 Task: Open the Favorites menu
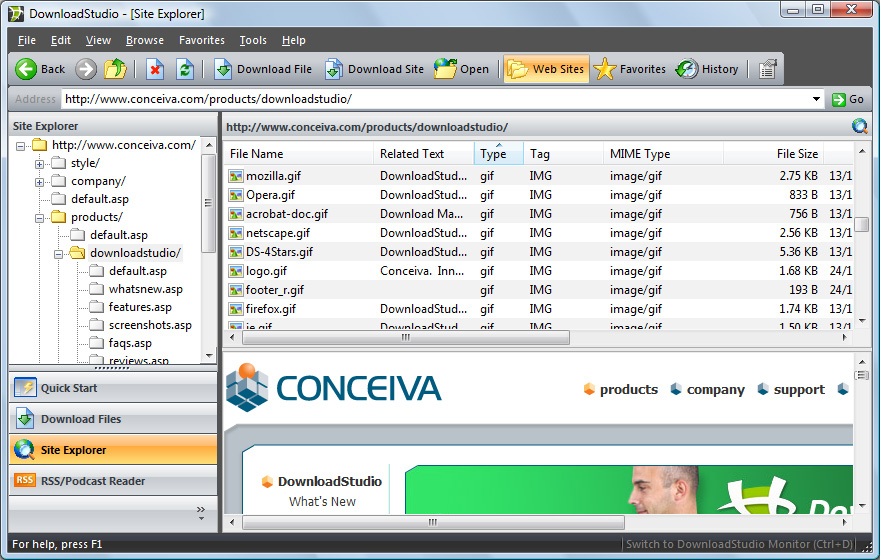[201, 40]
